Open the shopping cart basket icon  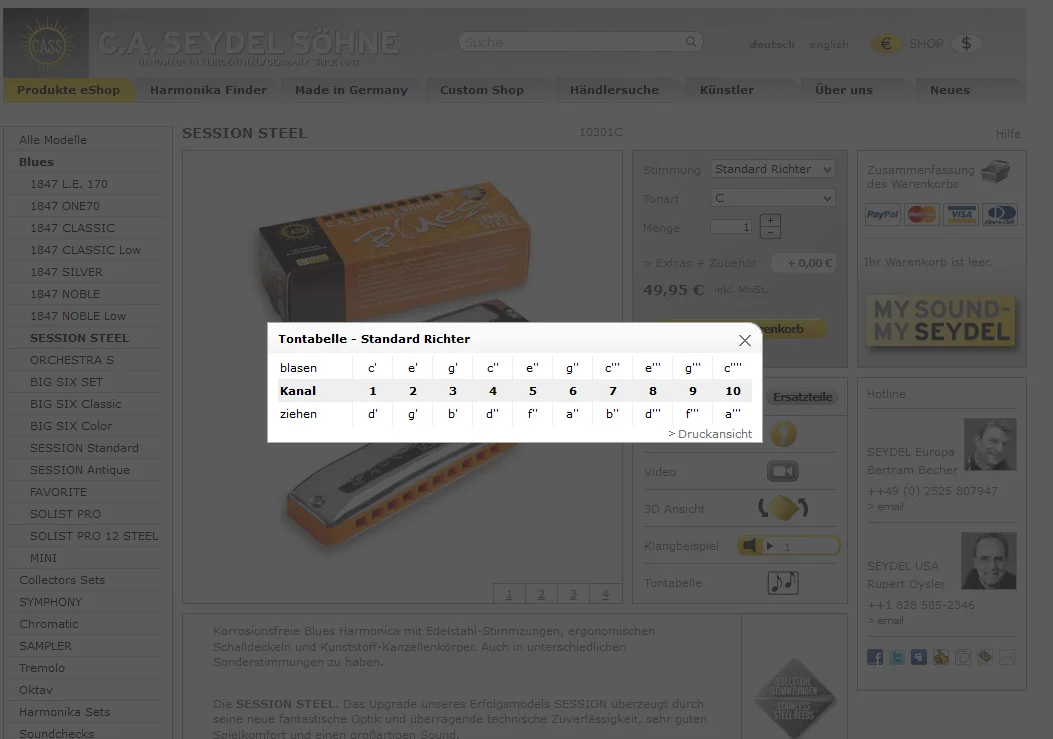coord(995,171)
